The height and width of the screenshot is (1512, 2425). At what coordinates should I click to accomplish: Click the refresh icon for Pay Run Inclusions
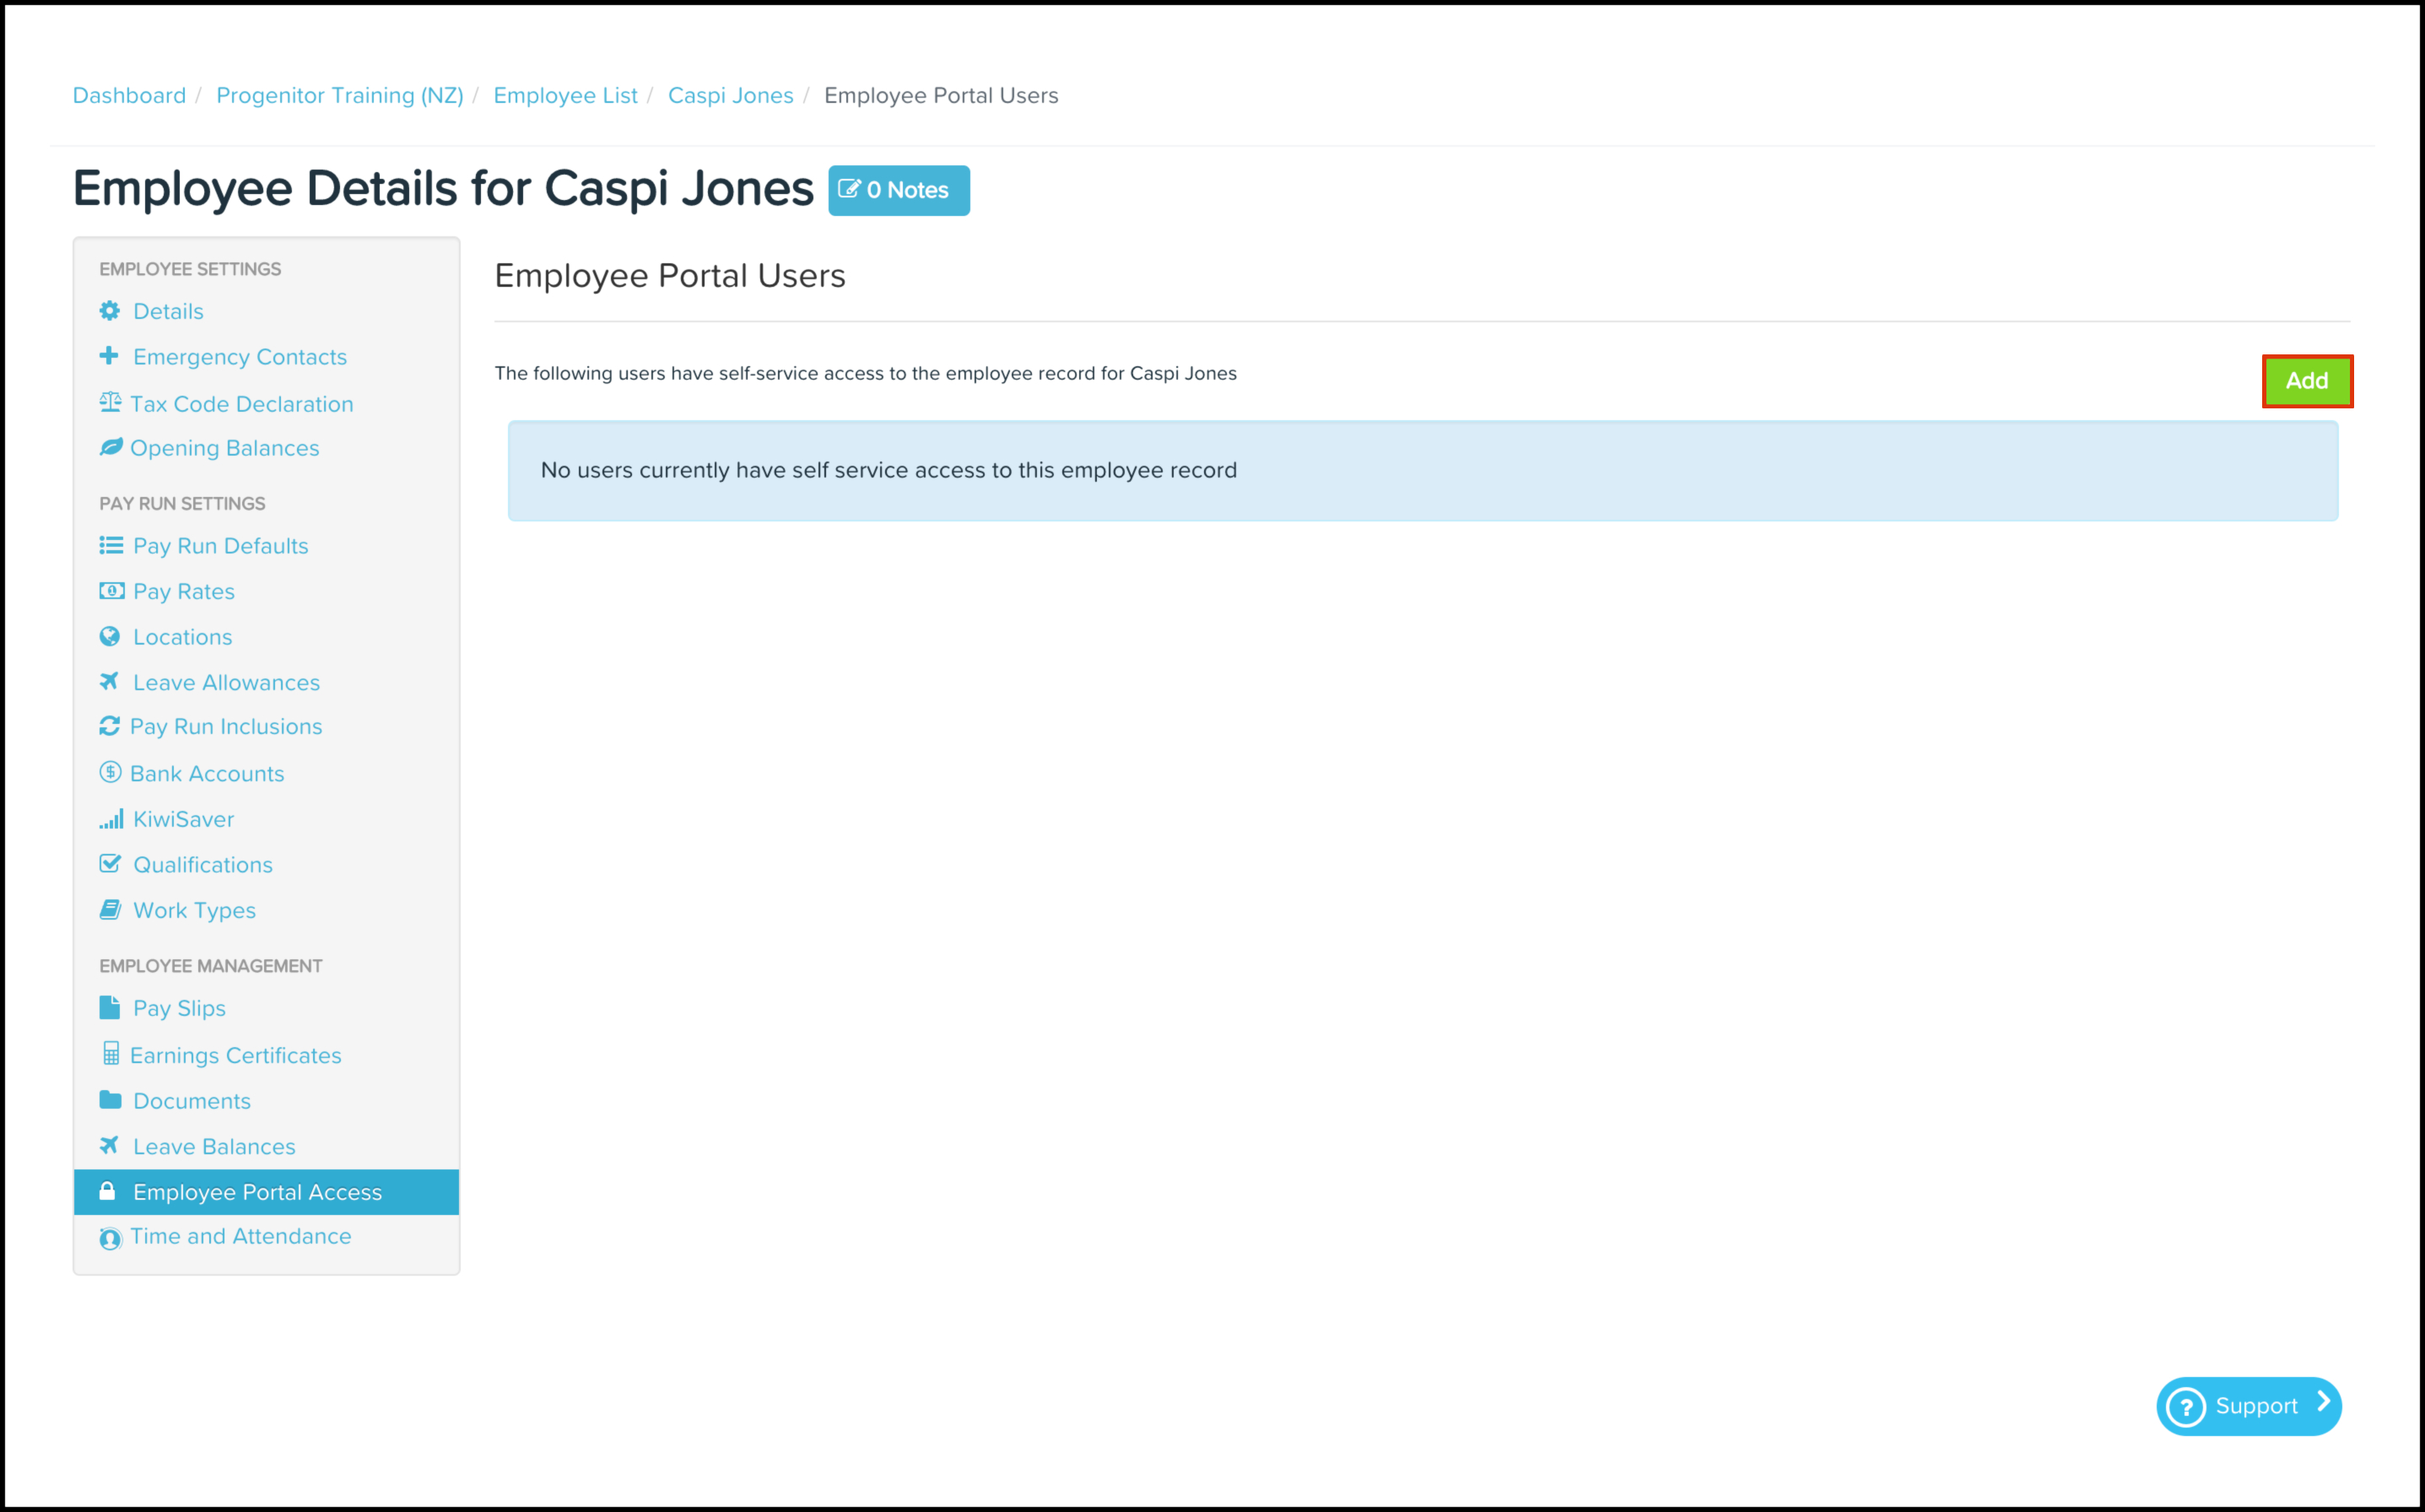coord(110,726)
